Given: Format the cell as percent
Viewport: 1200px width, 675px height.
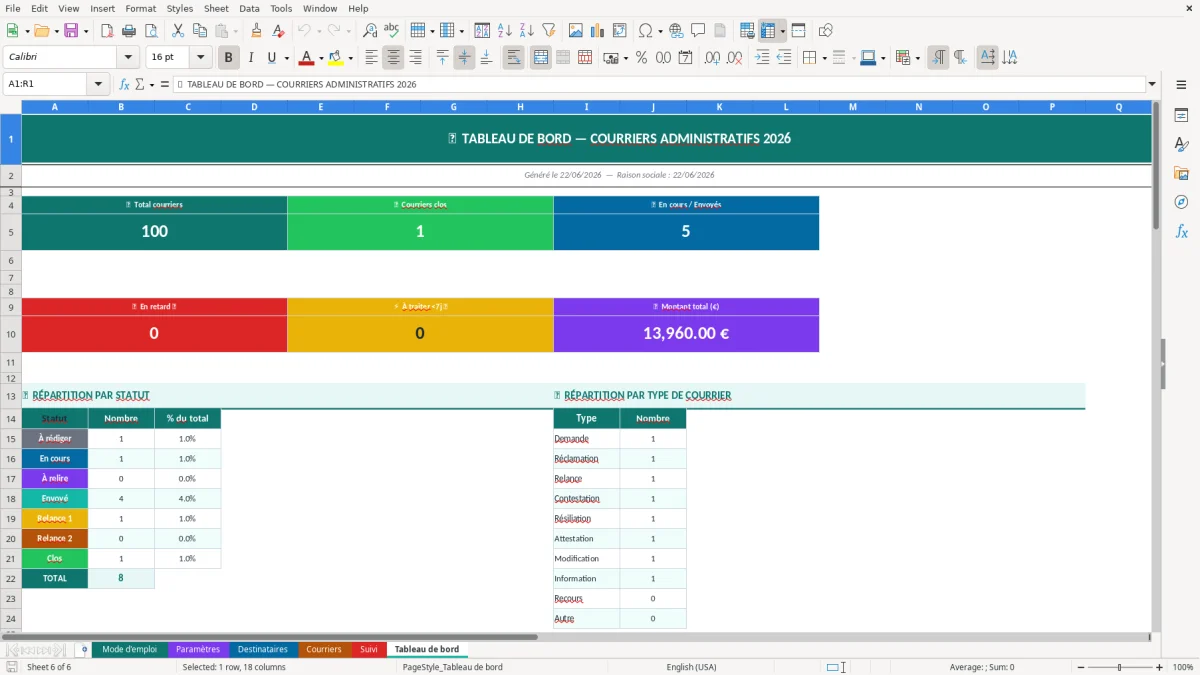Looking at the screenshot, I should point(642,58).
